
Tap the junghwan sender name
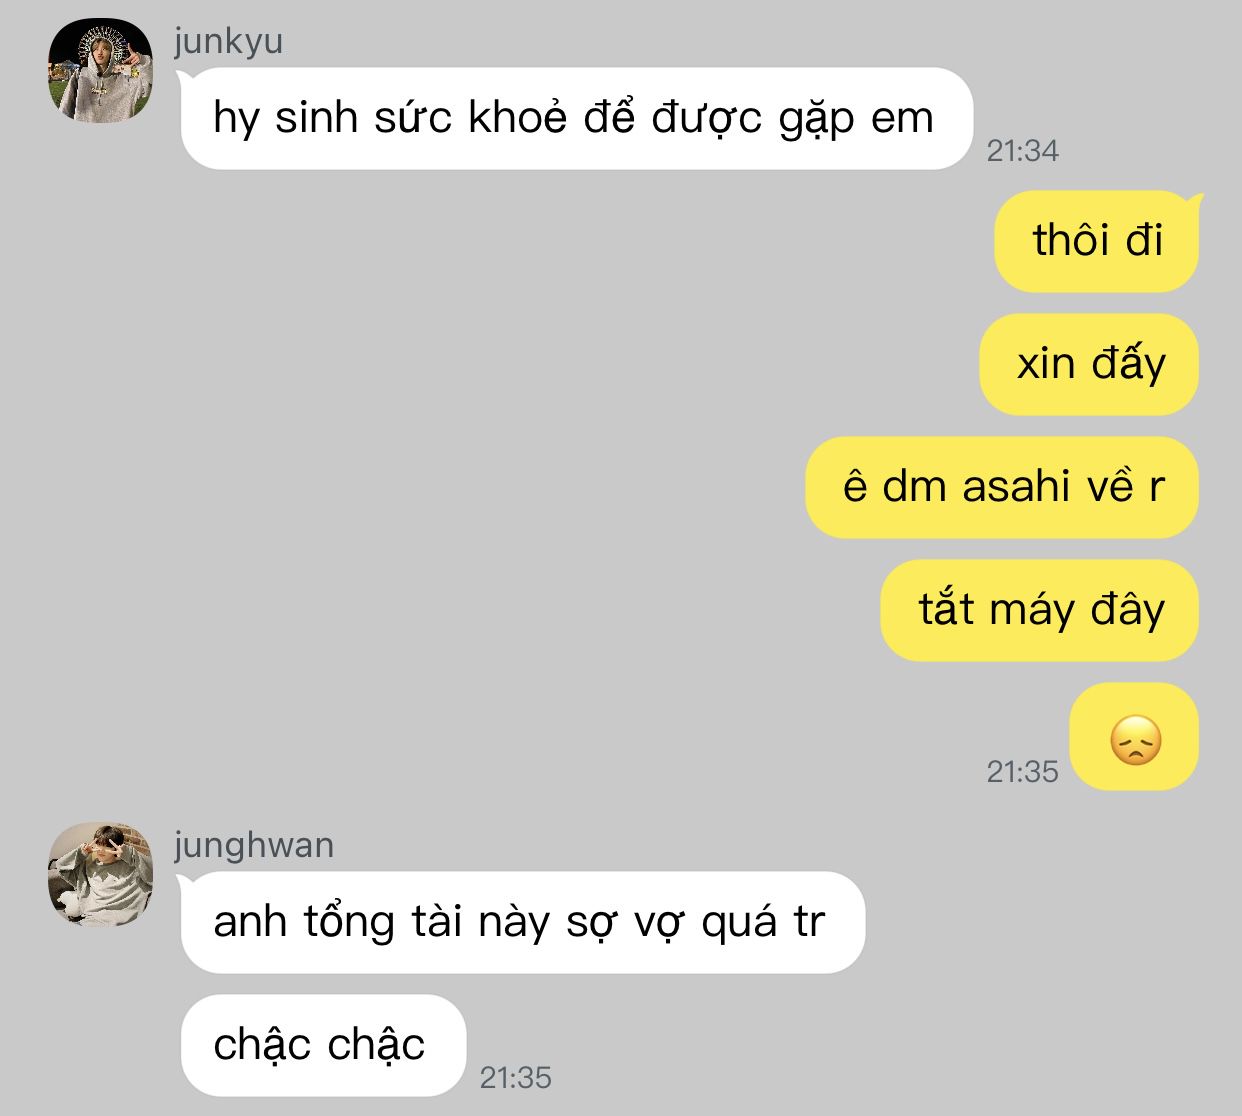point(254,846)
